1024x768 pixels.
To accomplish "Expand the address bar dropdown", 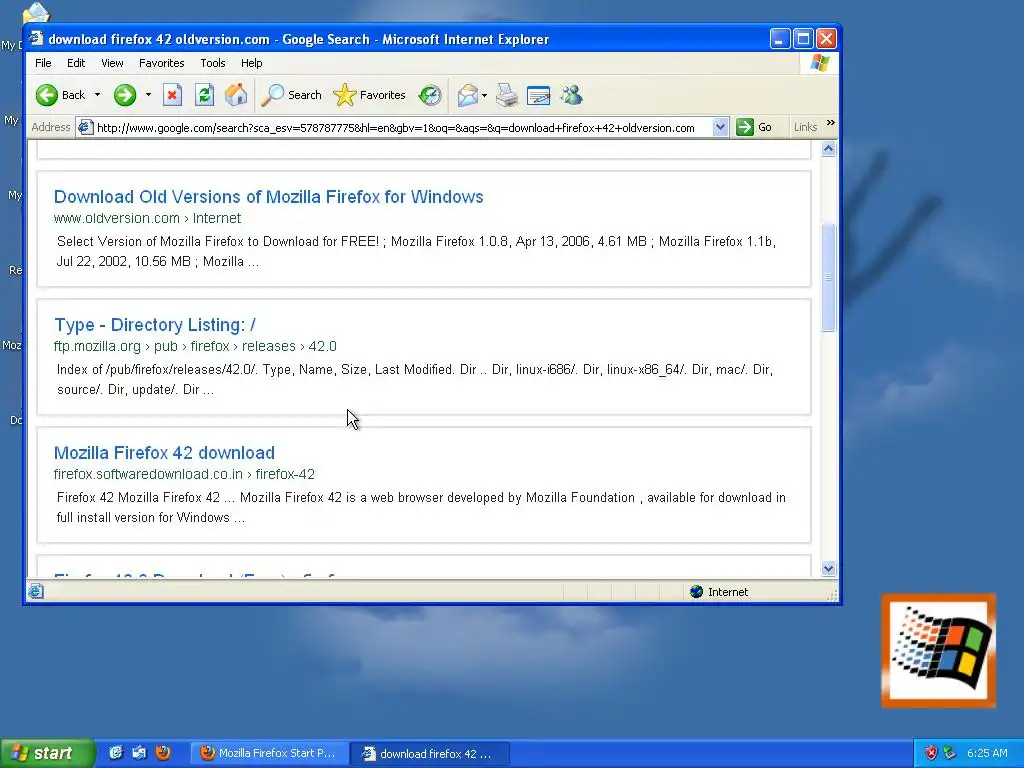I will point(720,127).
